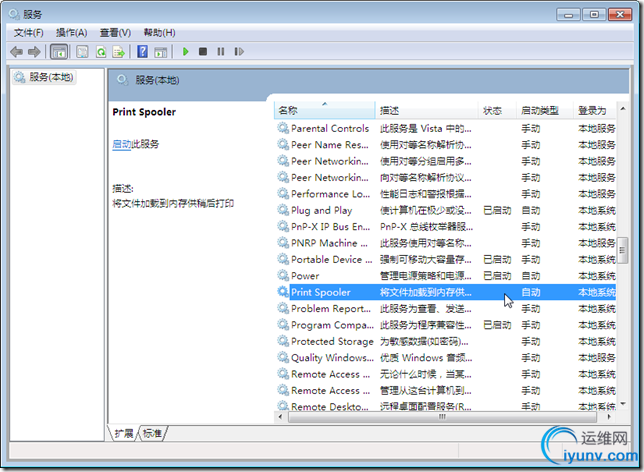Viewport: 644px width, 472px height.
Task: Pause service with the pause icon
Action: (x=221, y=52)
